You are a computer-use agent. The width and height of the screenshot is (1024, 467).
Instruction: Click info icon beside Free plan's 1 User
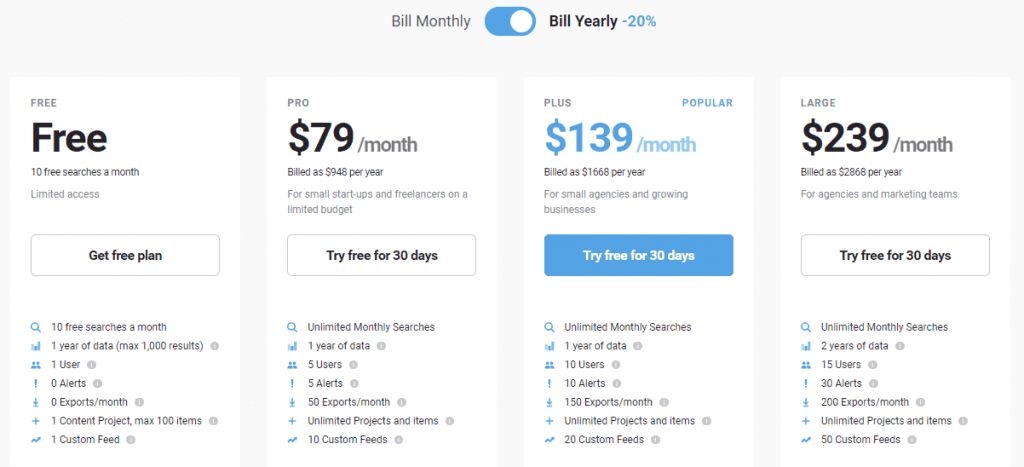[x=91, y=365]
